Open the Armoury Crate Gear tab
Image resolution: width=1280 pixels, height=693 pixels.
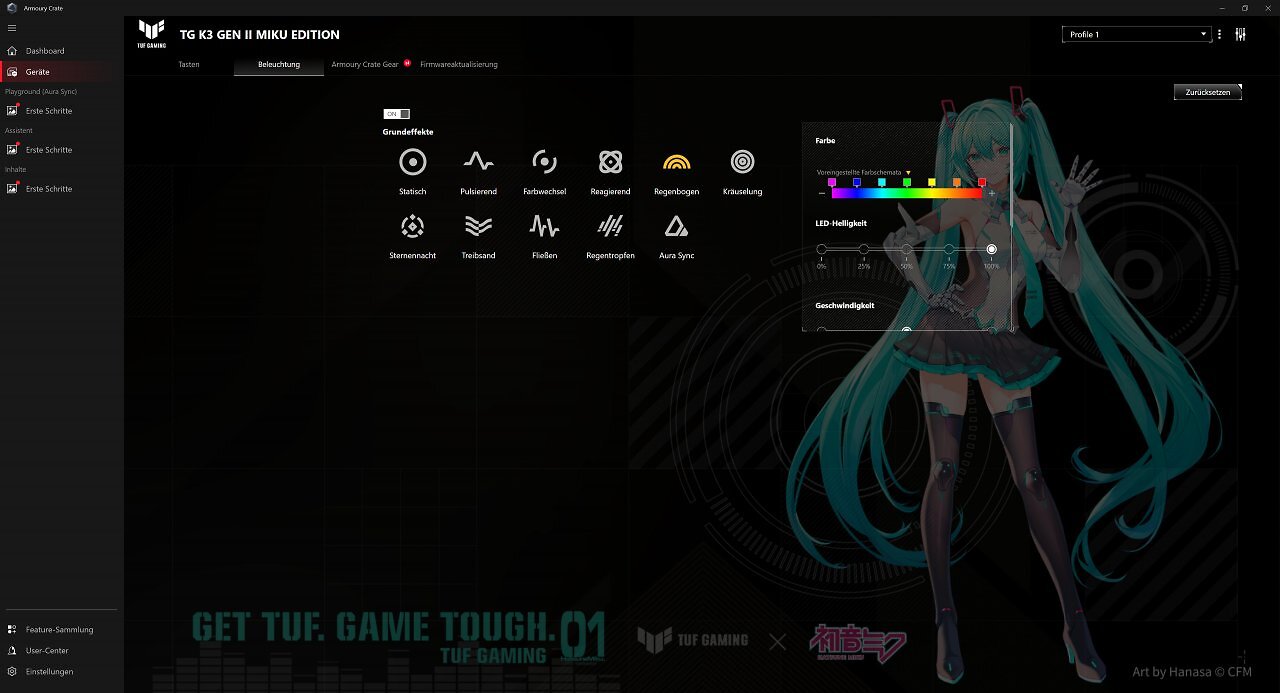[x=365, y=64]
